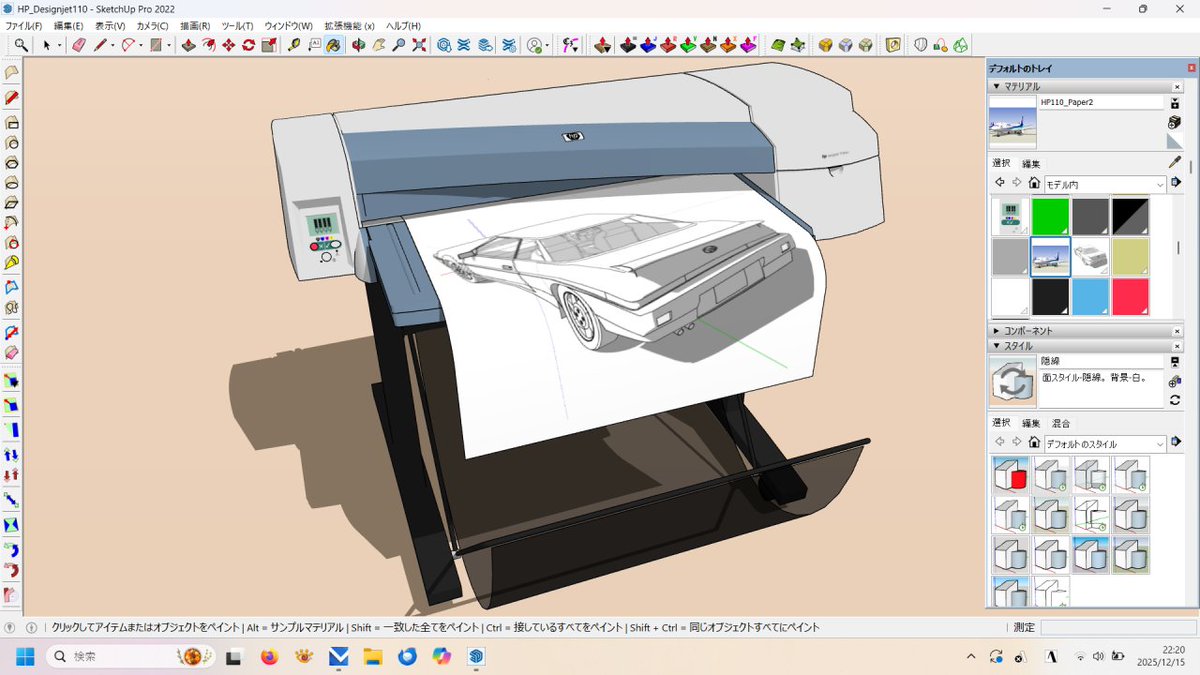Open the 拡張機能 (x) menu
1200x675 pixels.
[x=349, y=25]
